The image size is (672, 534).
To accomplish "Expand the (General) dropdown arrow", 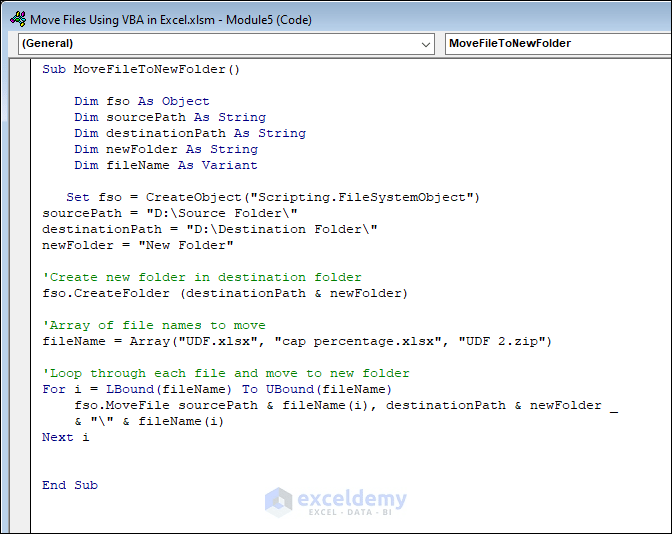I will coord(426,44).
